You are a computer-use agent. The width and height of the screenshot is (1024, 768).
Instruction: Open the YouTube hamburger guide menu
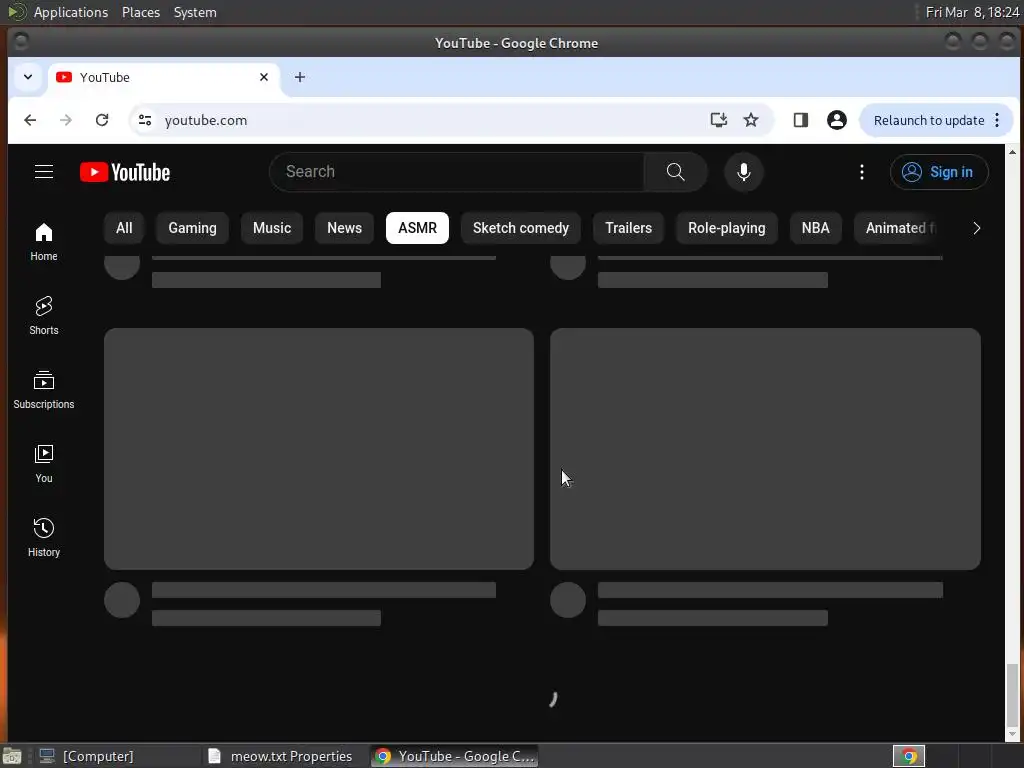pyautogui.click(x=44, y=172)
